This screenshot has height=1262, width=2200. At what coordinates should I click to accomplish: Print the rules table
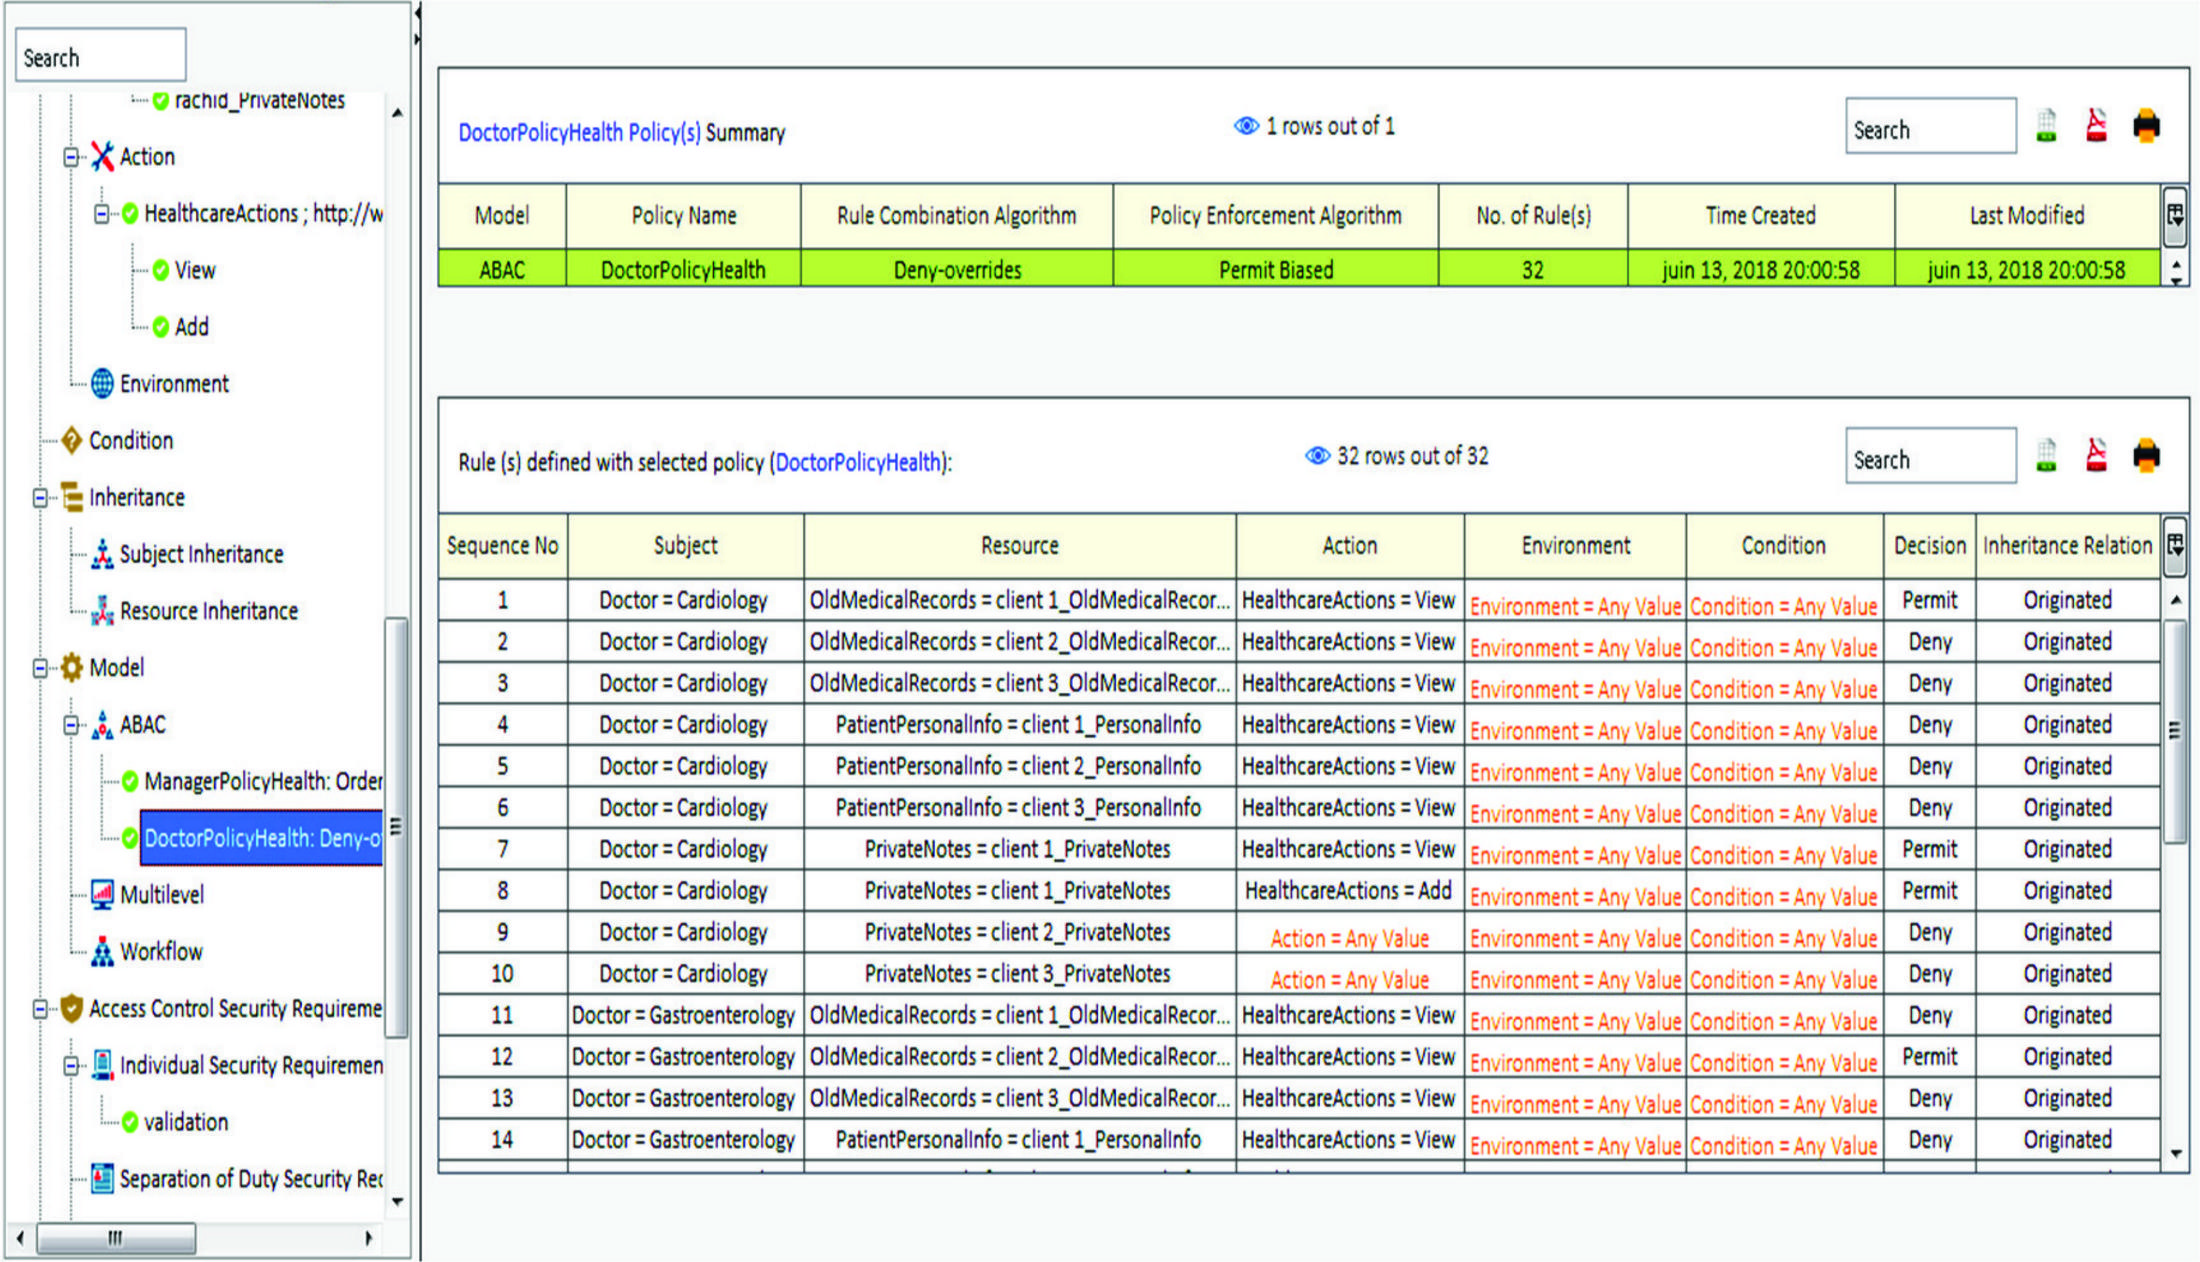2146,456
